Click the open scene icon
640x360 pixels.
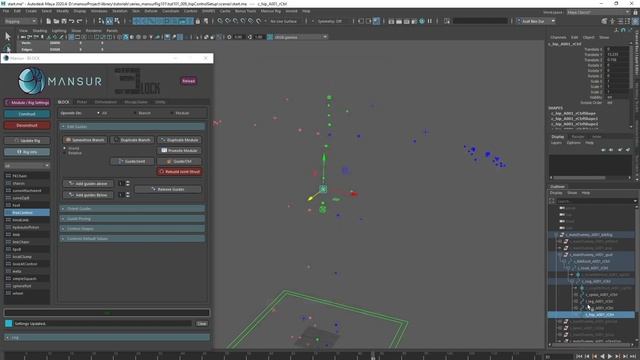(x=56, y=21)
